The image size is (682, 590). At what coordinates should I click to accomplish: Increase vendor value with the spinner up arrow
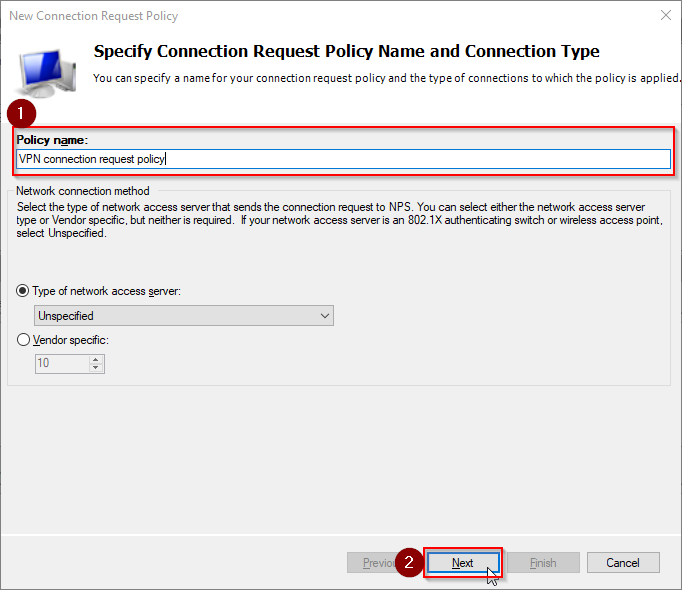96,359
